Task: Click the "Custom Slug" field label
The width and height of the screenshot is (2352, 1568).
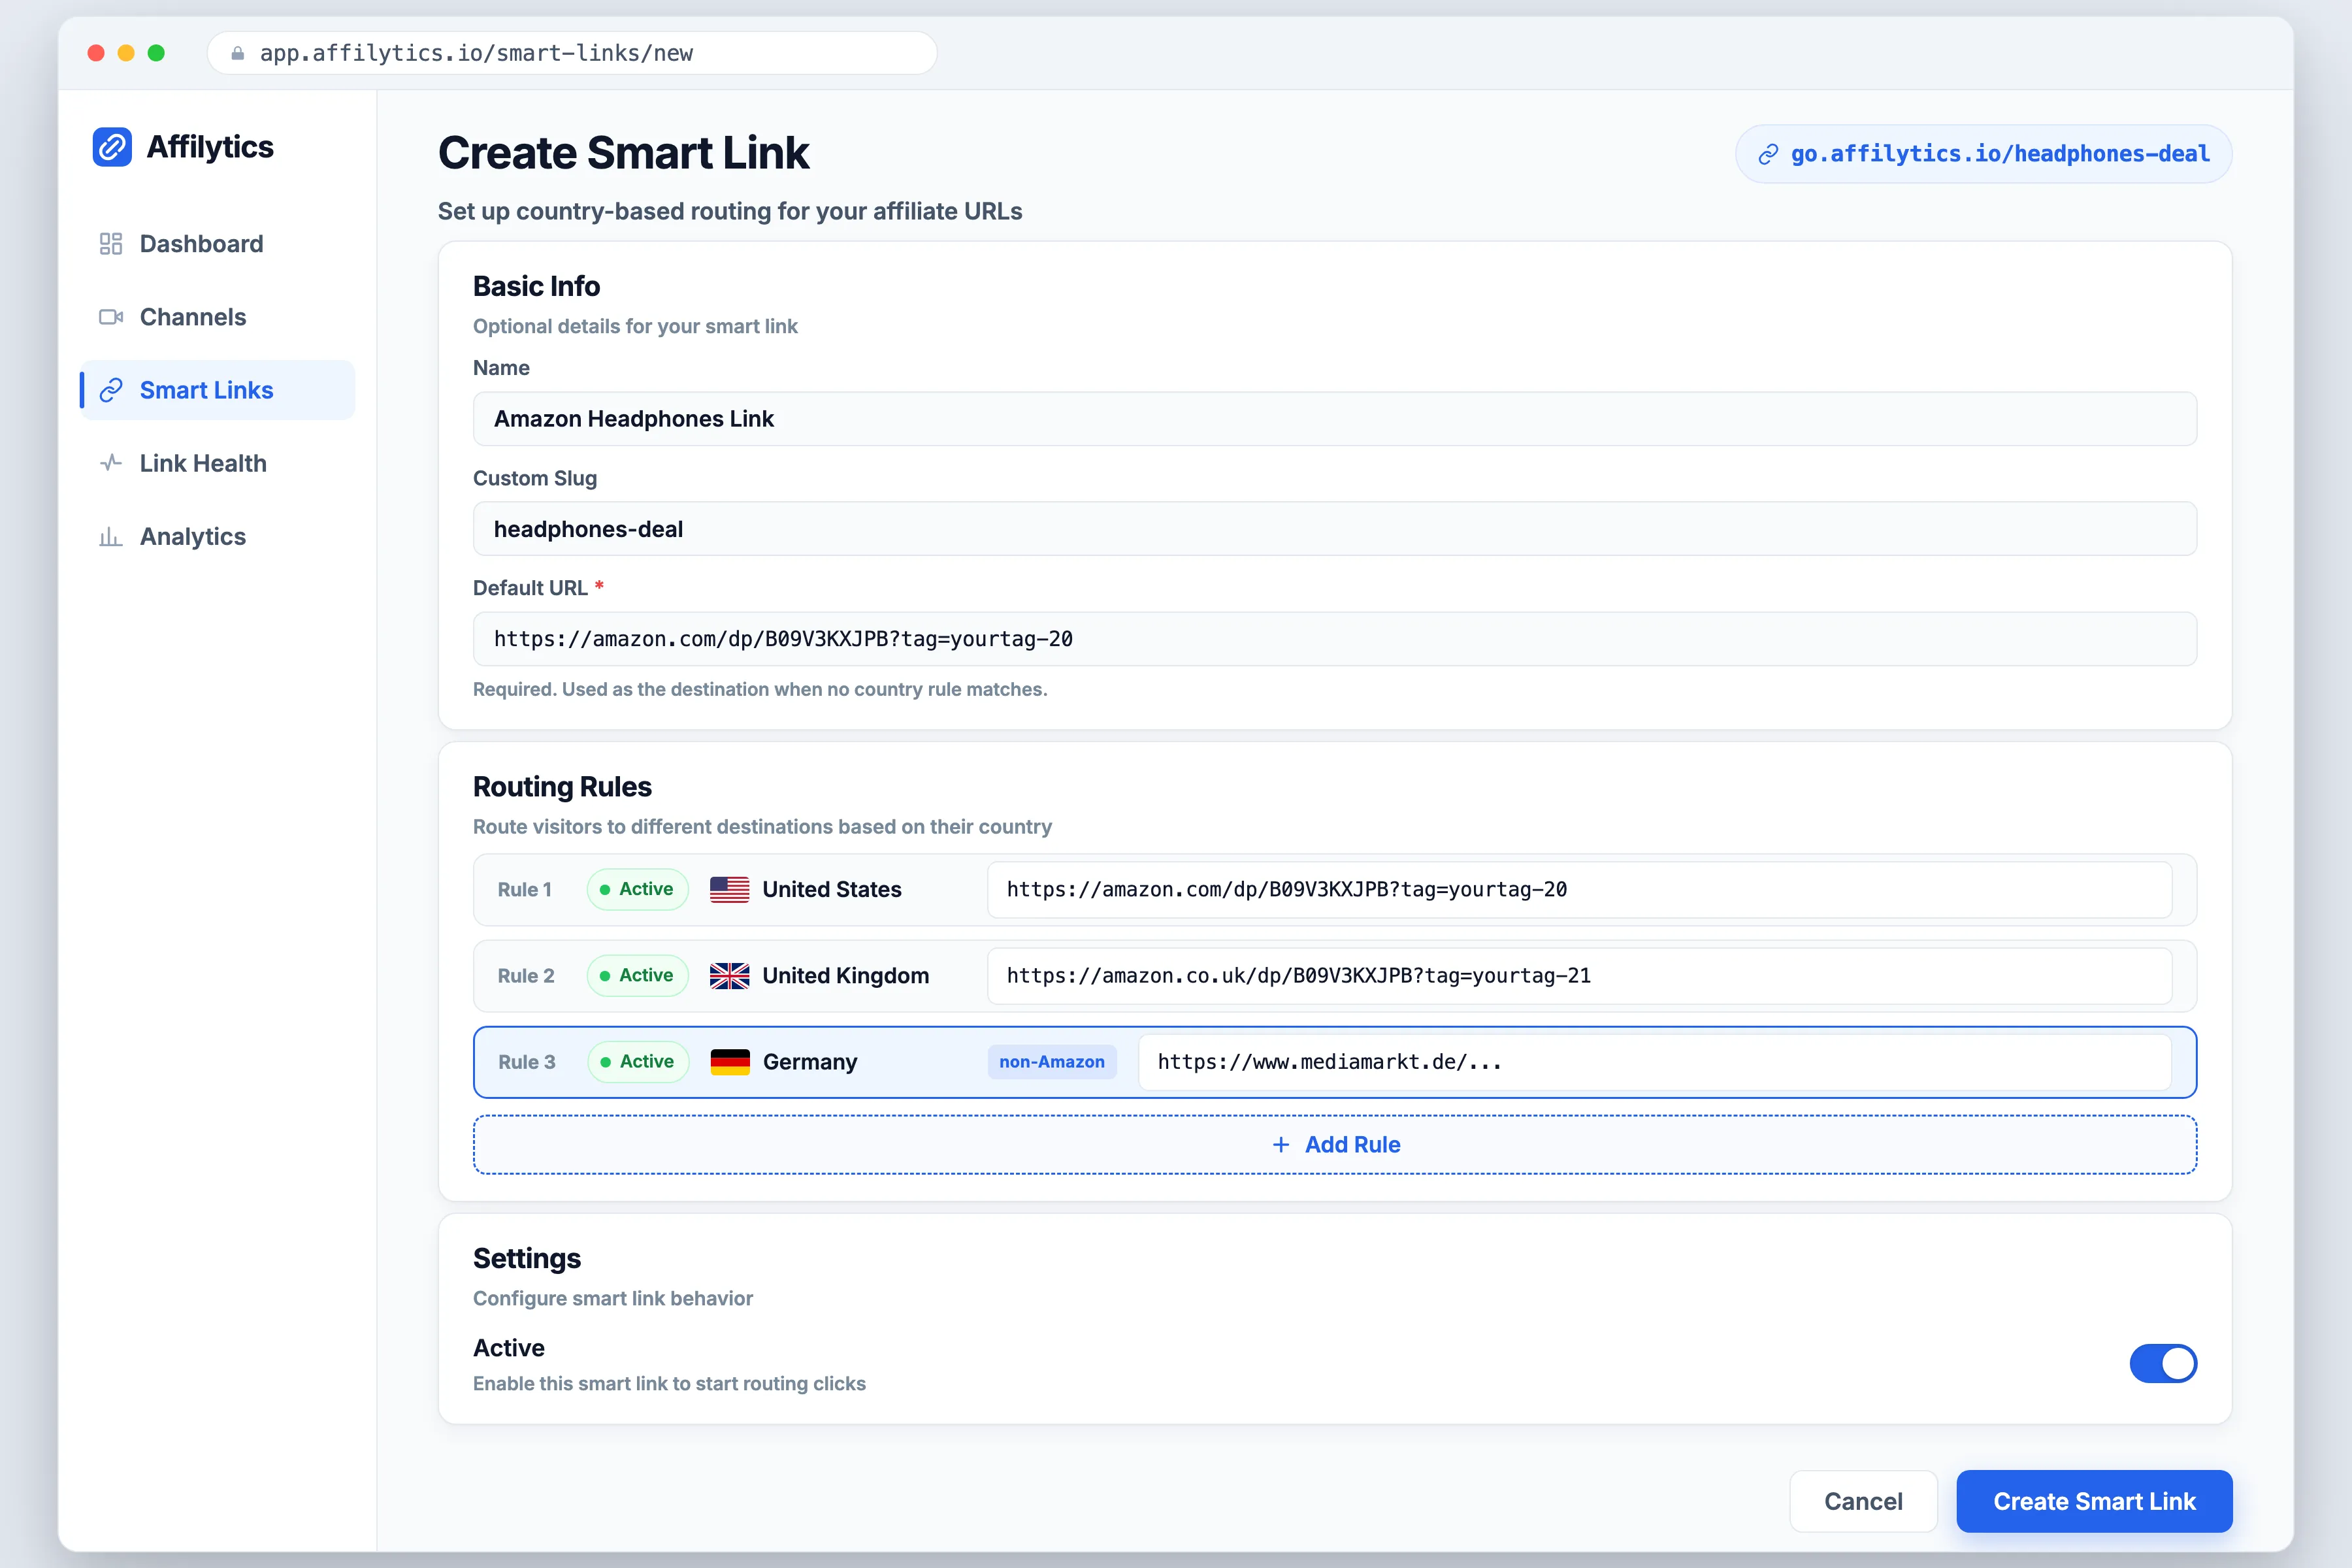Action: pyautogui.click(x=535, y=478)
